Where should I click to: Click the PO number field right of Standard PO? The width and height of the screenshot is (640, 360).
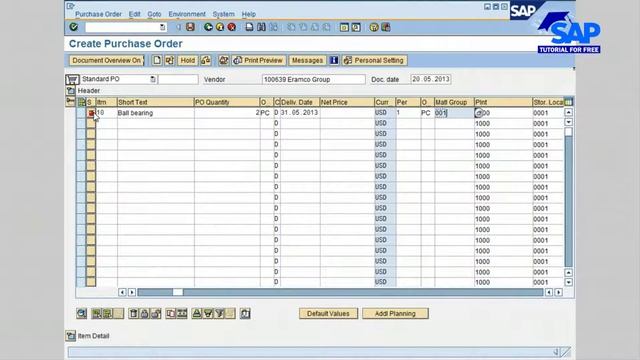[178, 79]
